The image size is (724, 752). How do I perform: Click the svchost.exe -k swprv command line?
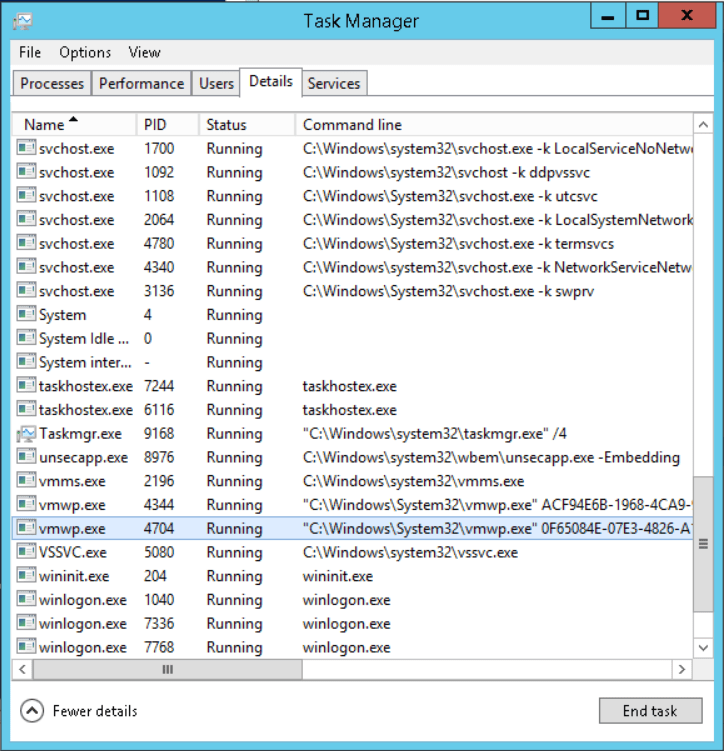tap(448, 291)
